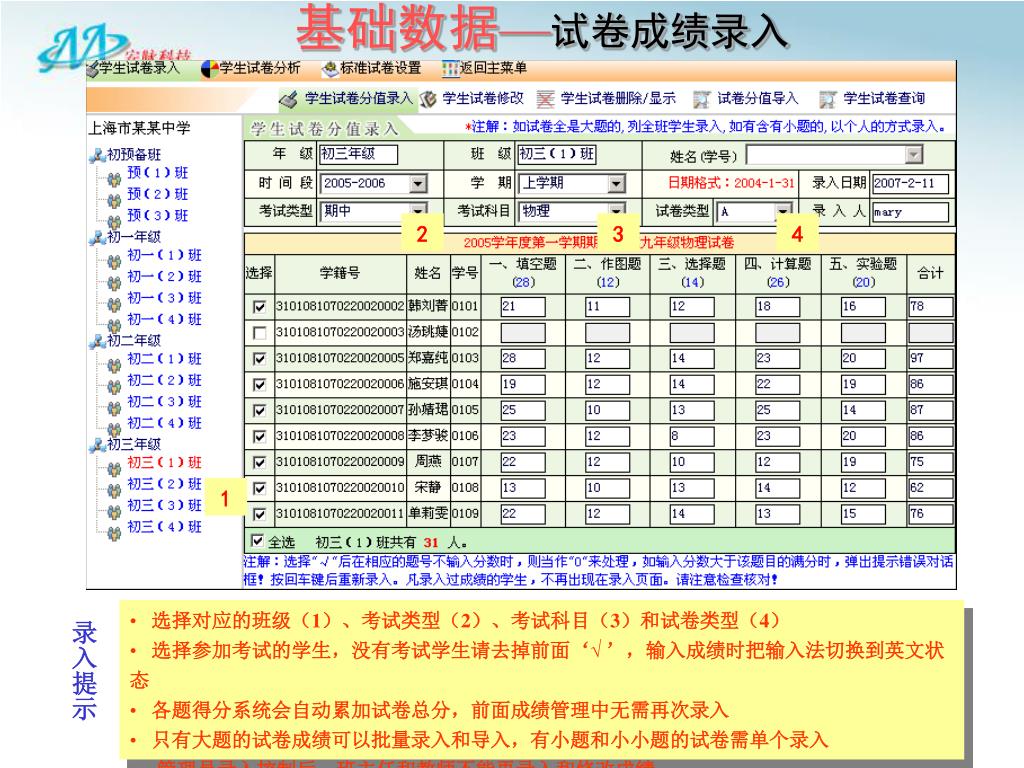Viewport: 1024px width, 768px height.
Task: Click the 年级 初三年级 field
Action: [x=358, y=154]
